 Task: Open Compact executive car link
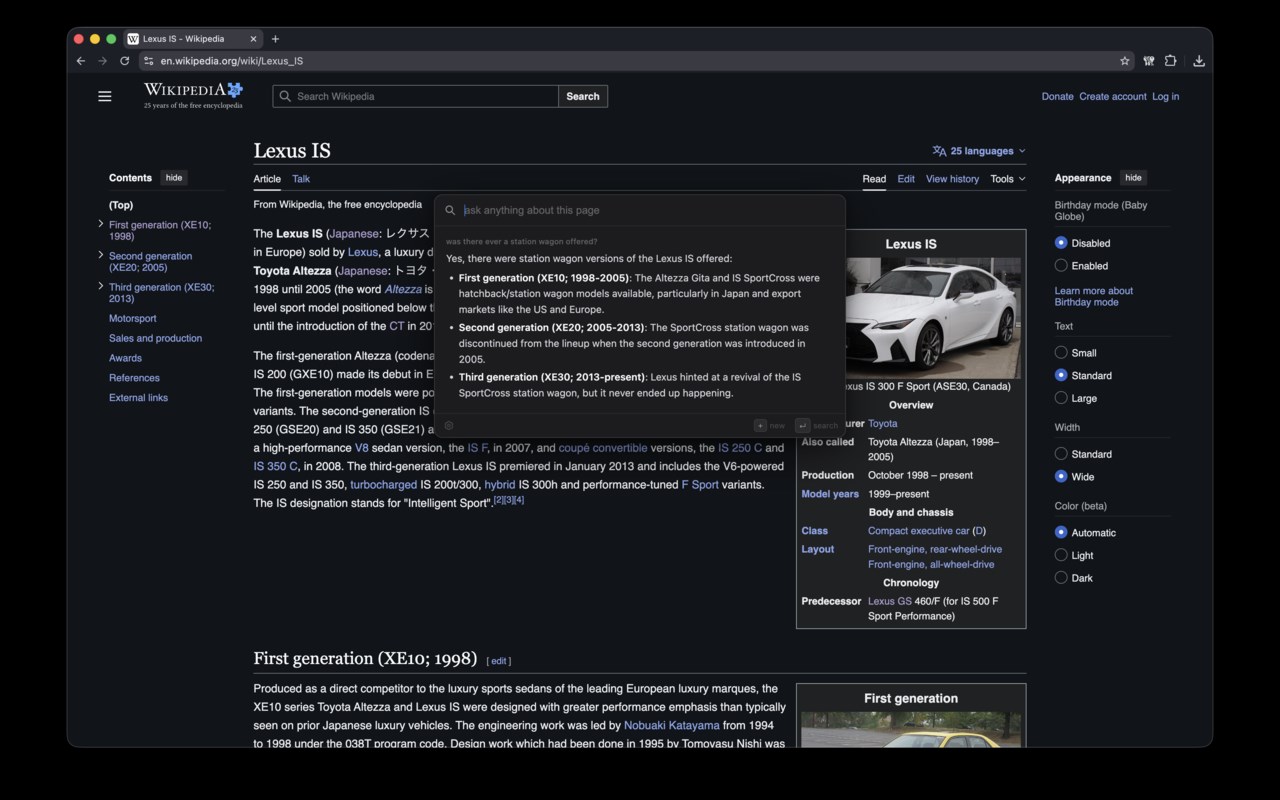tap(918, 531)
